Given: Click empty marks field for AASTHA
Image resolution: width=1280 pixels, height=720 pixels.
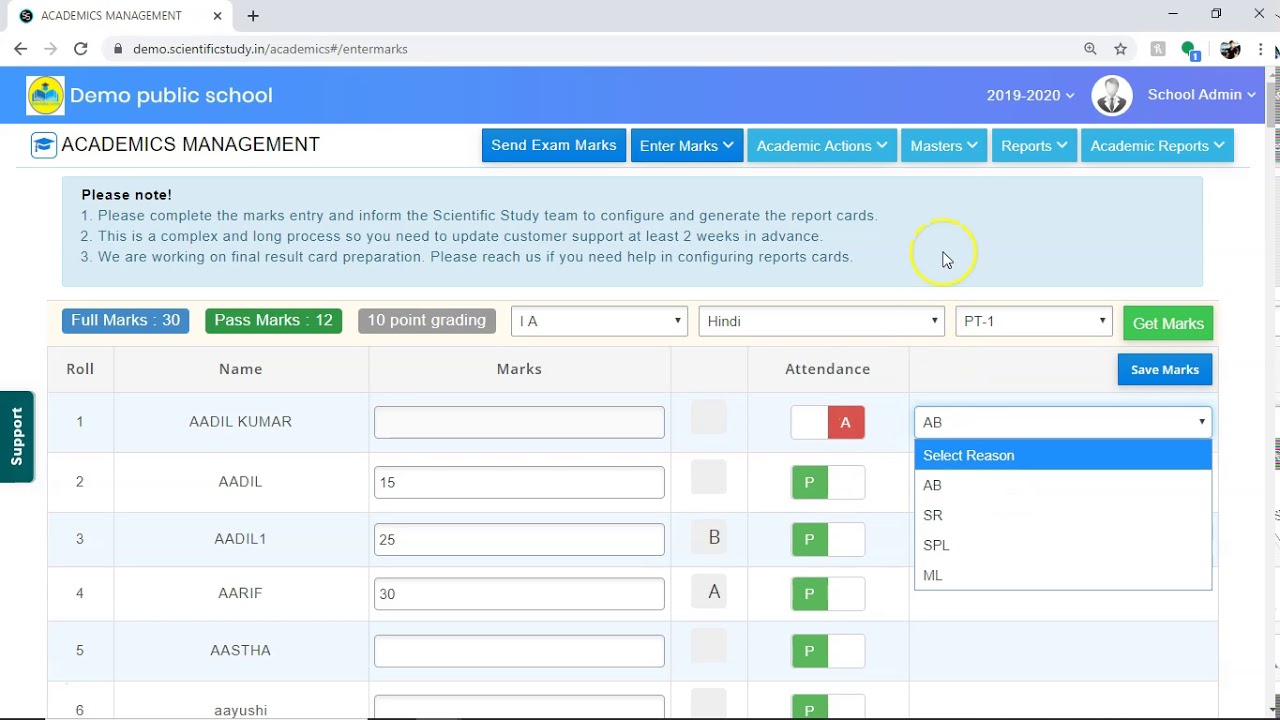Looking at the screenshot, I should click(x=519, y=650).
